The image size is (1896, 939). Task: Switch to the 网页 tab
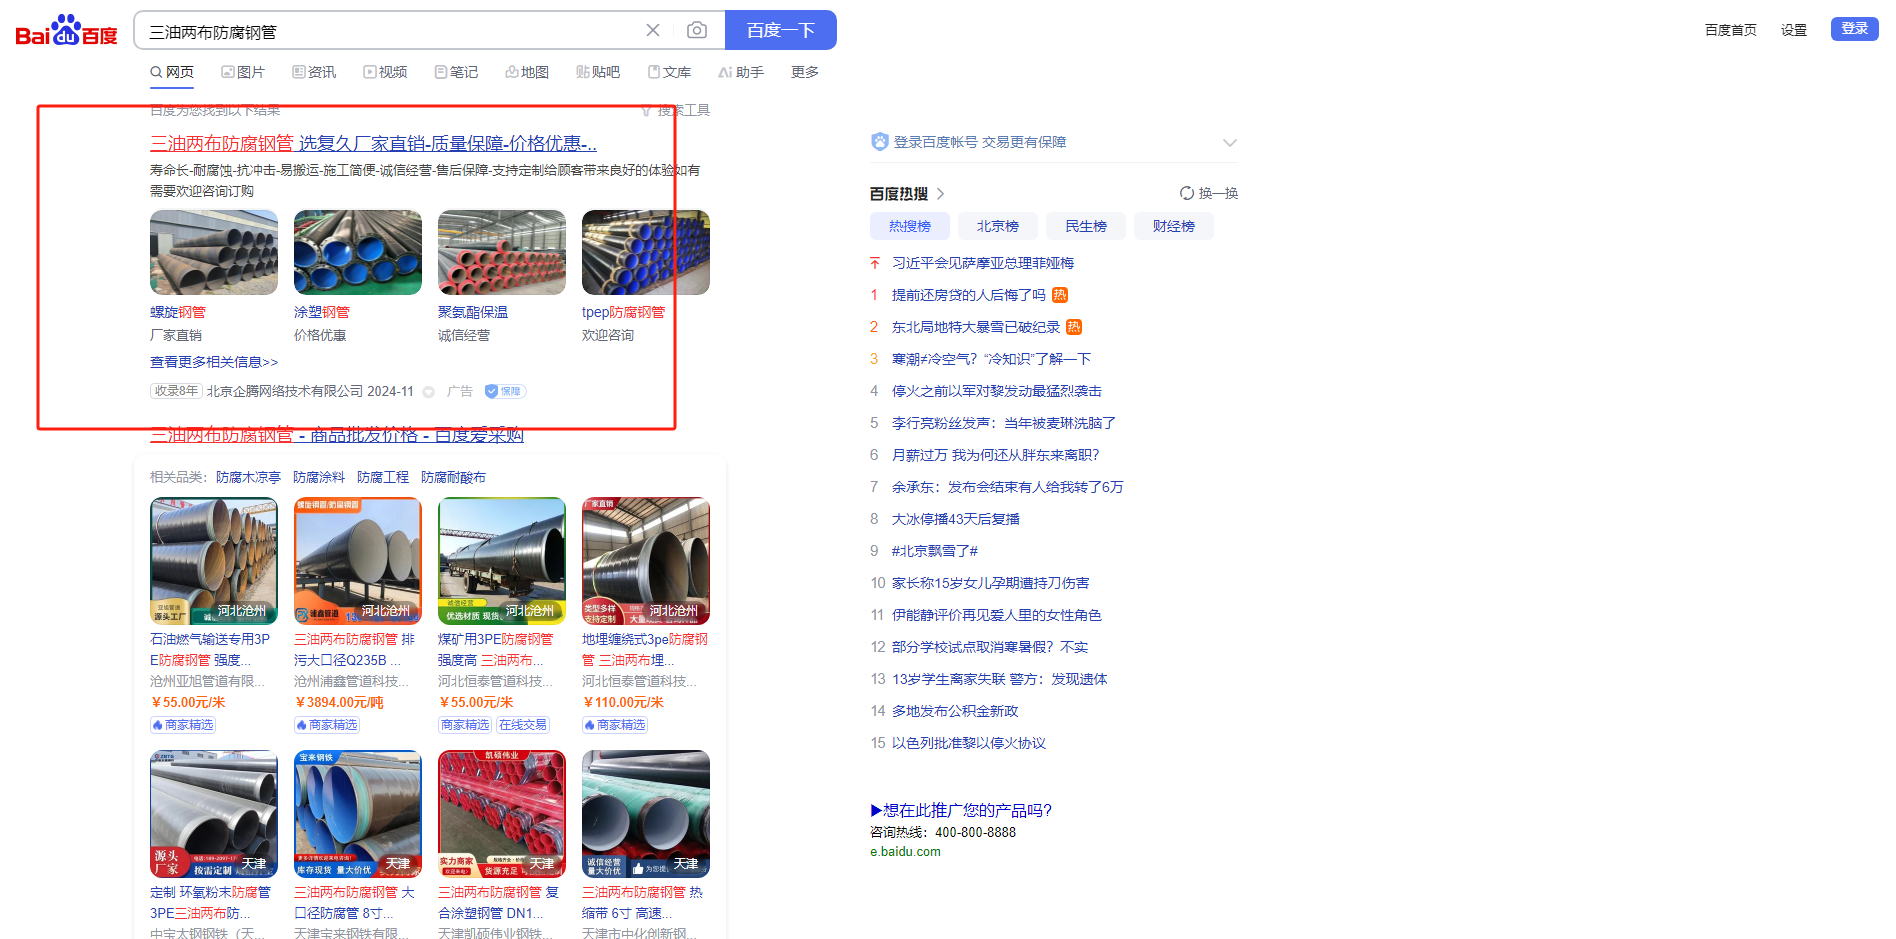172,72
